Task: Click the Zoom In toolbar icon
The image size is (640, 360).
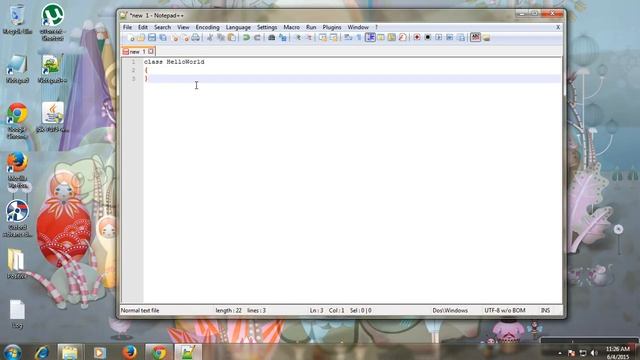Action: 298,38
